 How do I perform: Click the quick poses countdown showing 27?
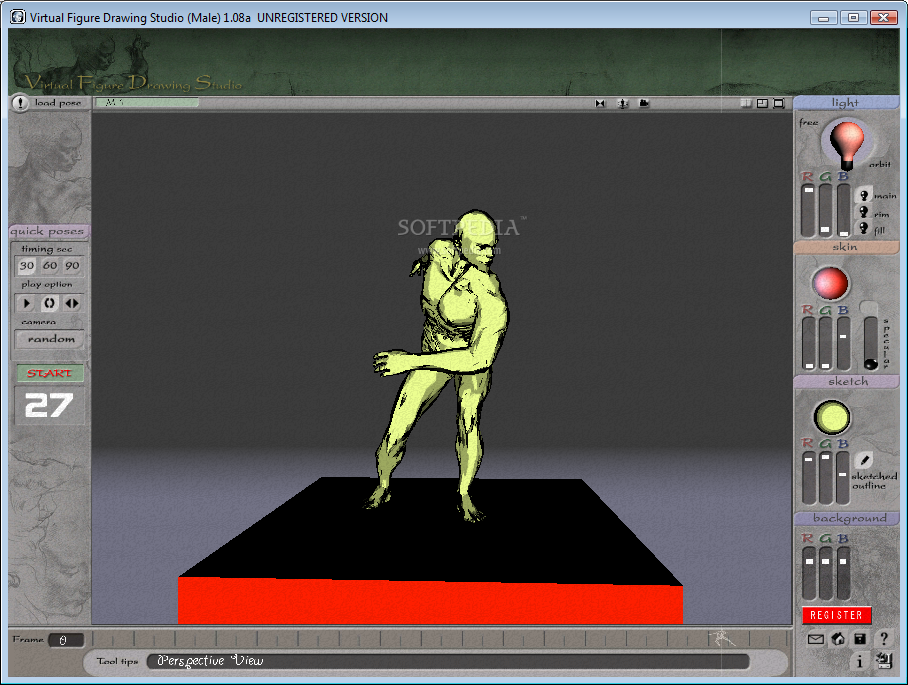[49, 405]
